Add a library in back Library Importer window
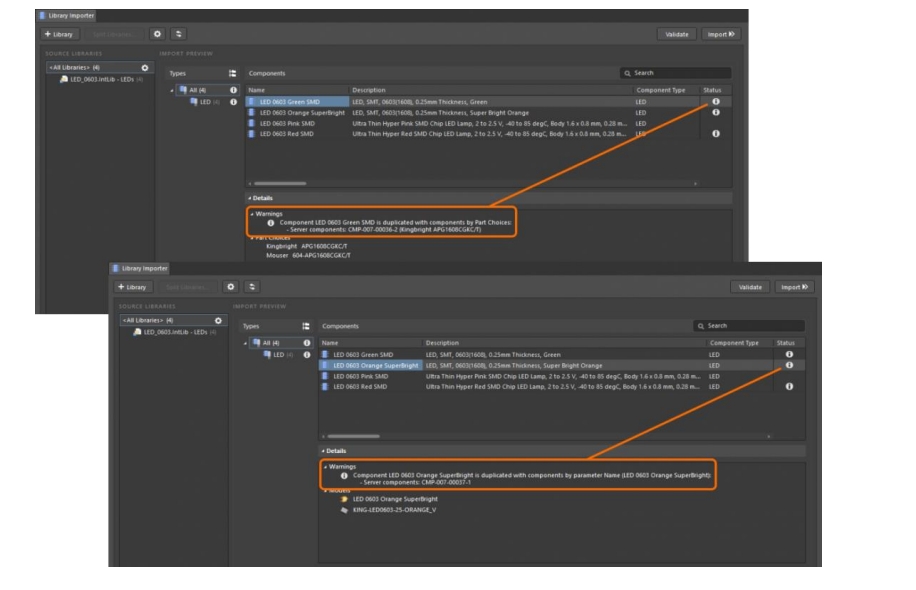The height and width of the screenshot is (590, 916). coord(59,34)
